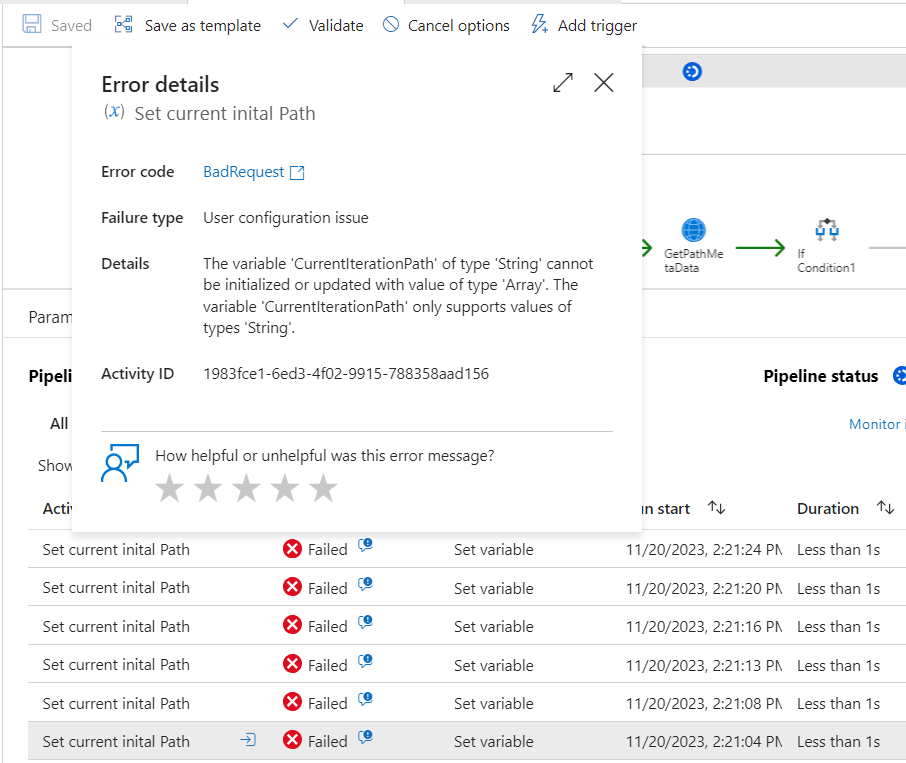This screenshot has height=763, width=906.
Task: Click the blue circular icon in gray header
Action: point(692,72)
